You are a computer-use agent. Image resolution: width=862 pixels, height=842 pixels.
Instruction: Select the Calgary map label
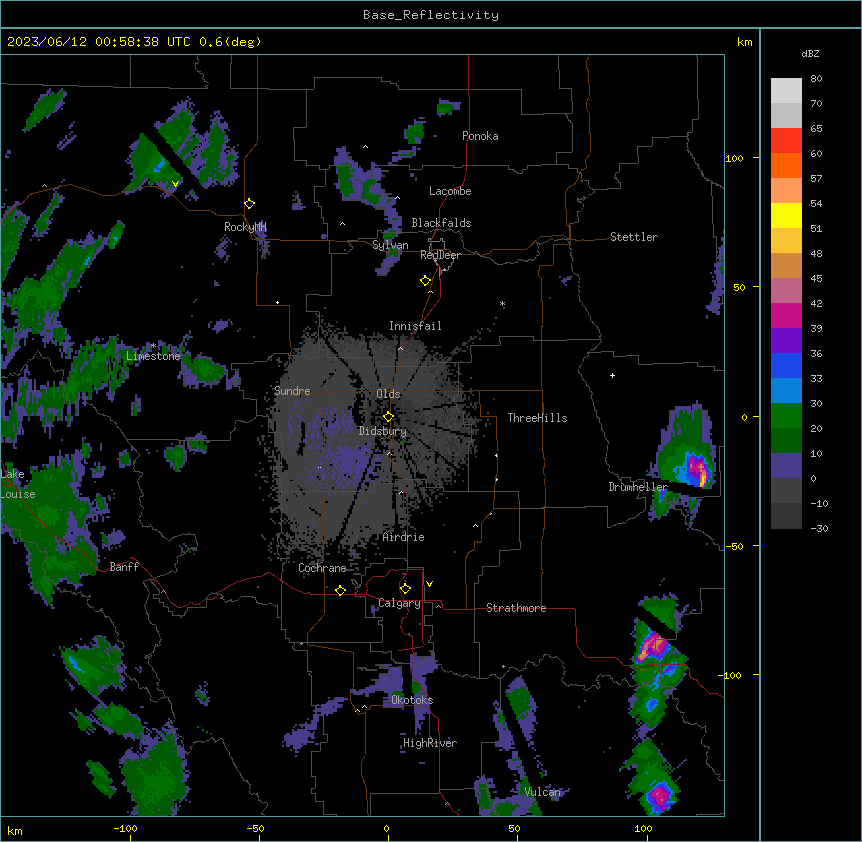point(399,603)
